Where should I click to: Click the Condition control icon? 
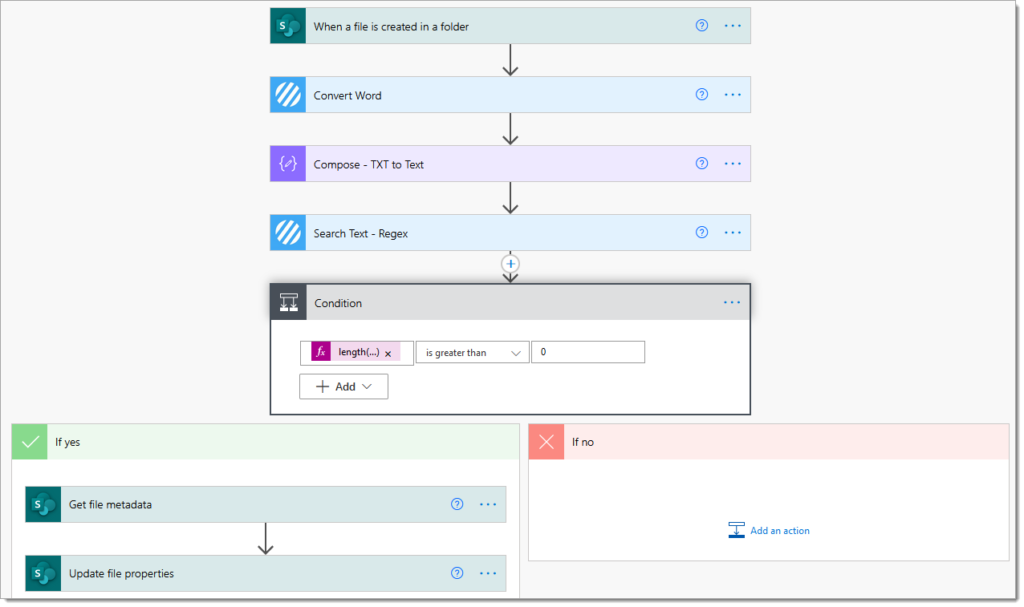point(289,303)
